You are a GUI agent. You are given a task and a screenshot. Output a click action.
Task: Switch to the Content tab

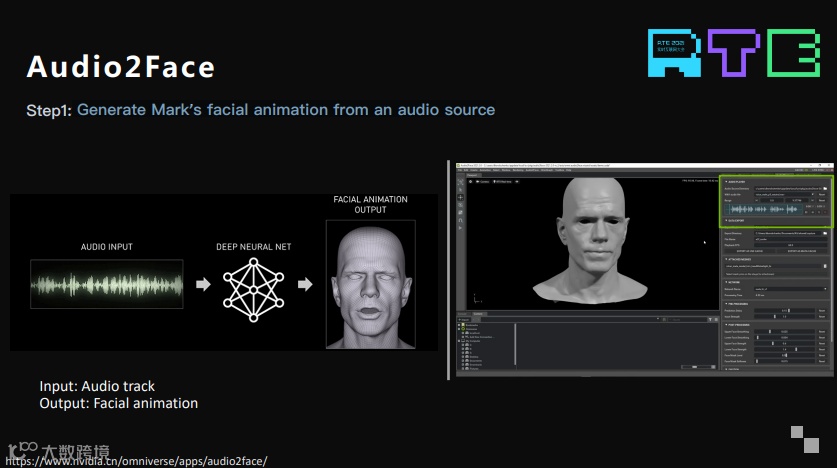(x=479, y=314)
